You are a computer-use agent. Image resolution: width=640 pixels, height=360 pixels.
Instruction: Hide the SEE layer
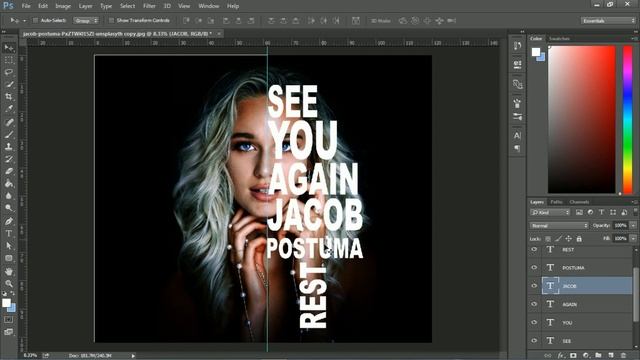pyautogui.click(x=534, y=340)
